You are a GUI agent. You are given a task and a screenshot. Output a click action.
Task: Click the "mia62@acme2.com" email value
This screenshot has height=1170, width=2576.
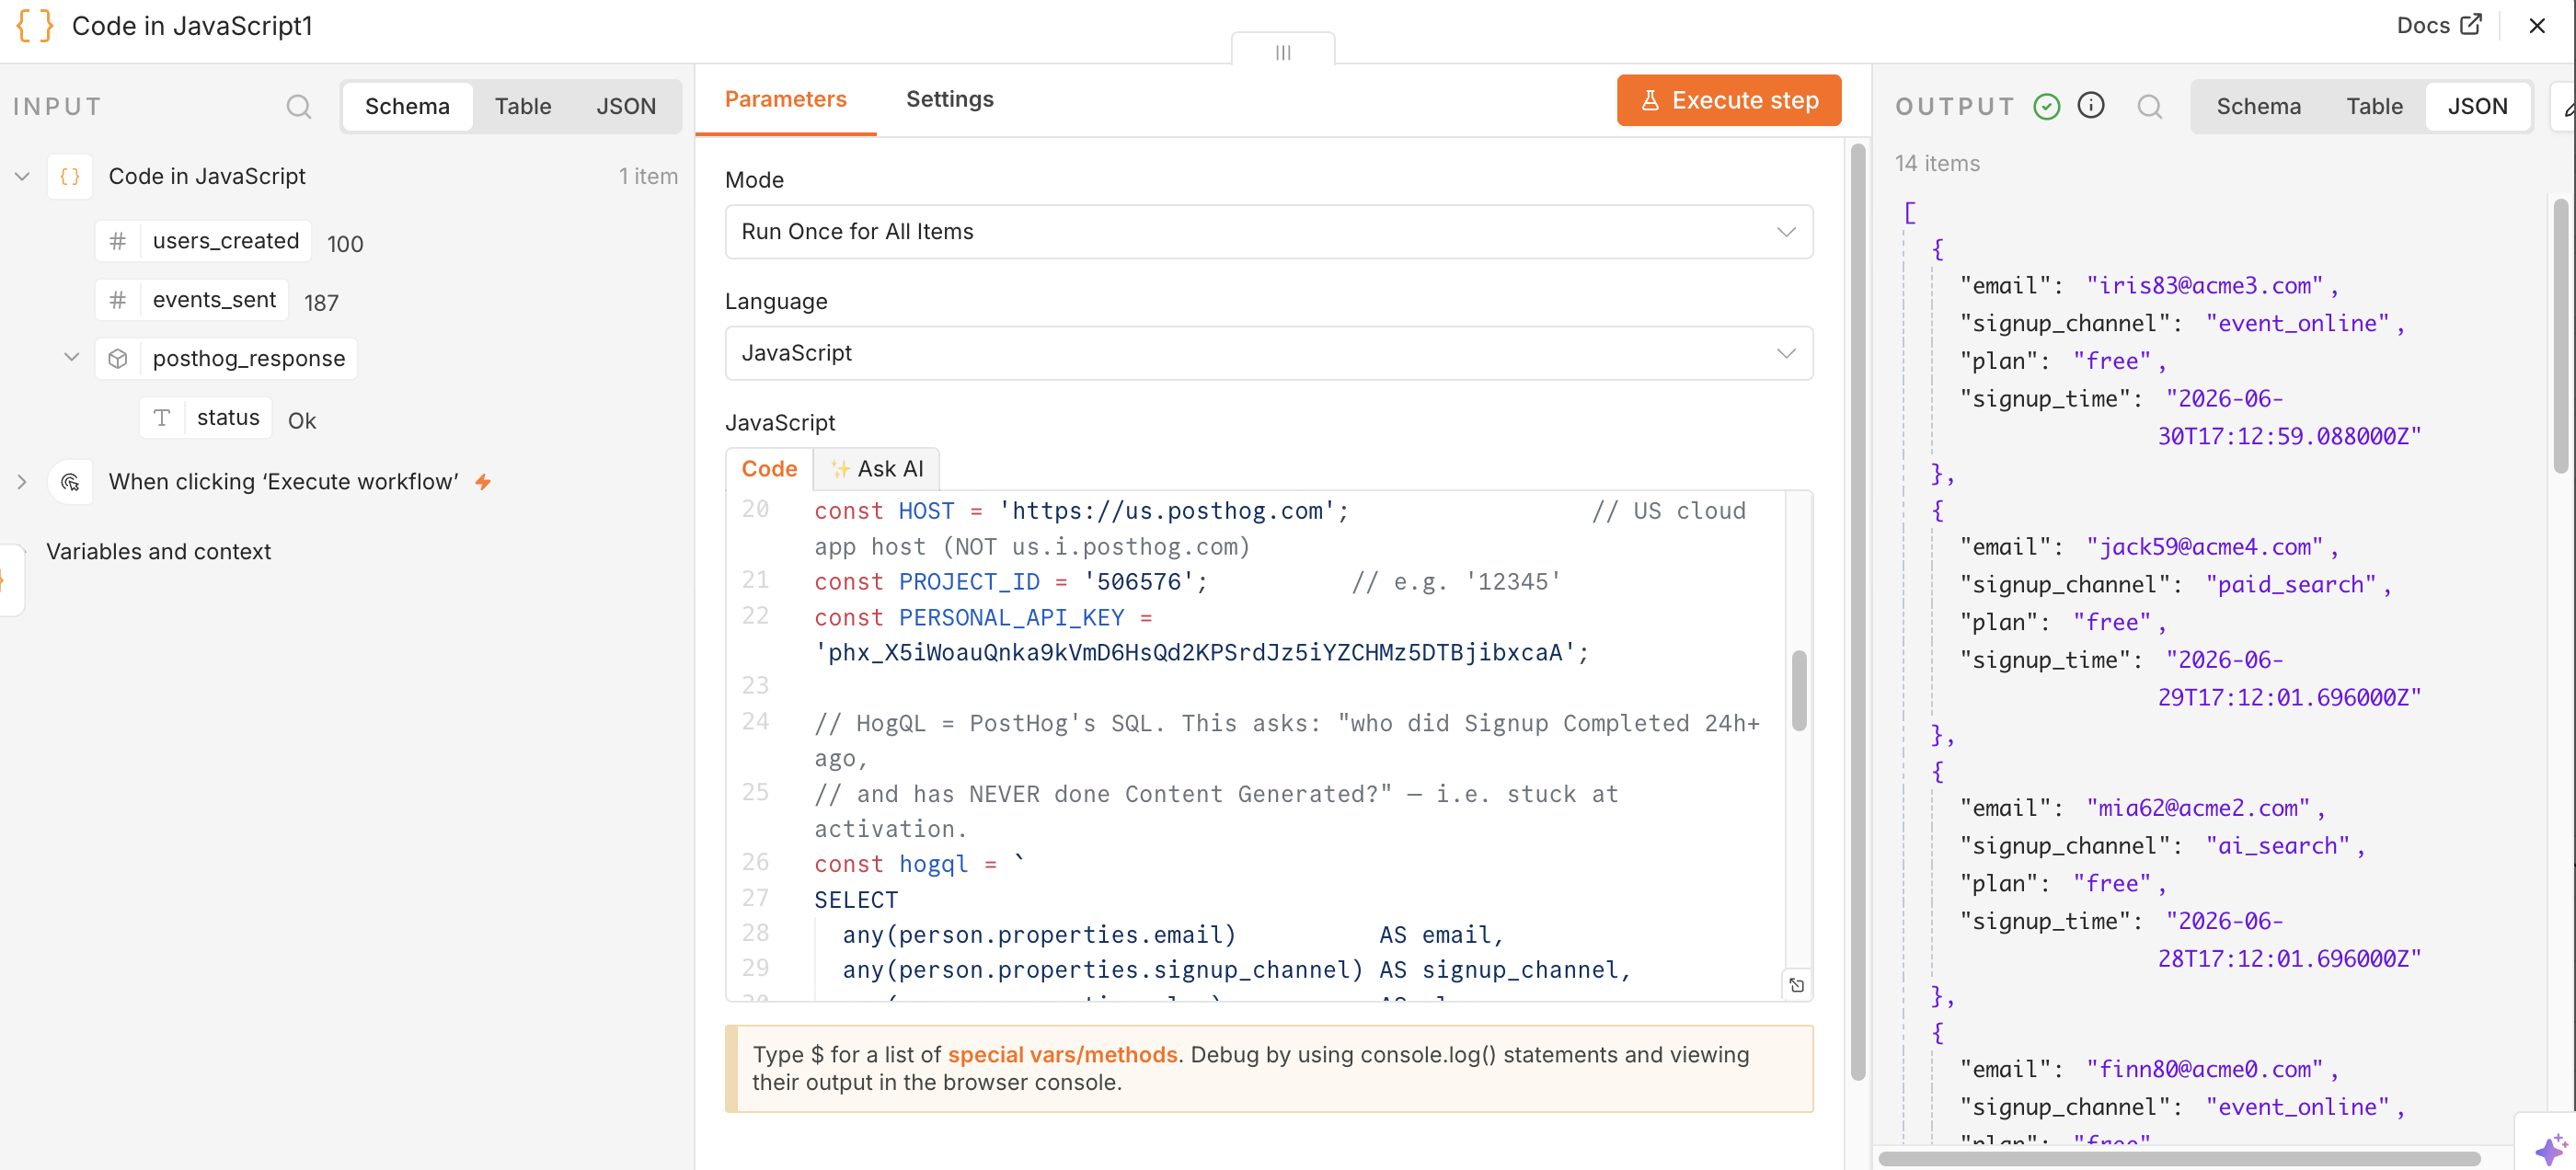click(x=2198, y=808)
